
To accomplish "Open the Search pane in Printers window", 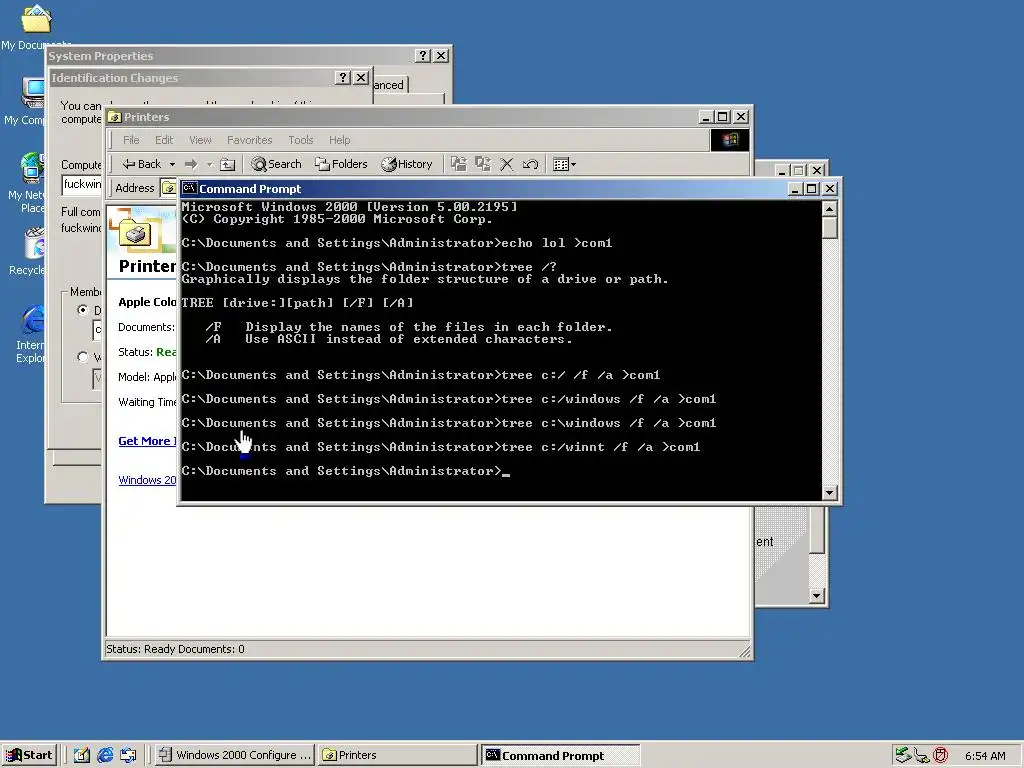I will (x=276, y=164).
